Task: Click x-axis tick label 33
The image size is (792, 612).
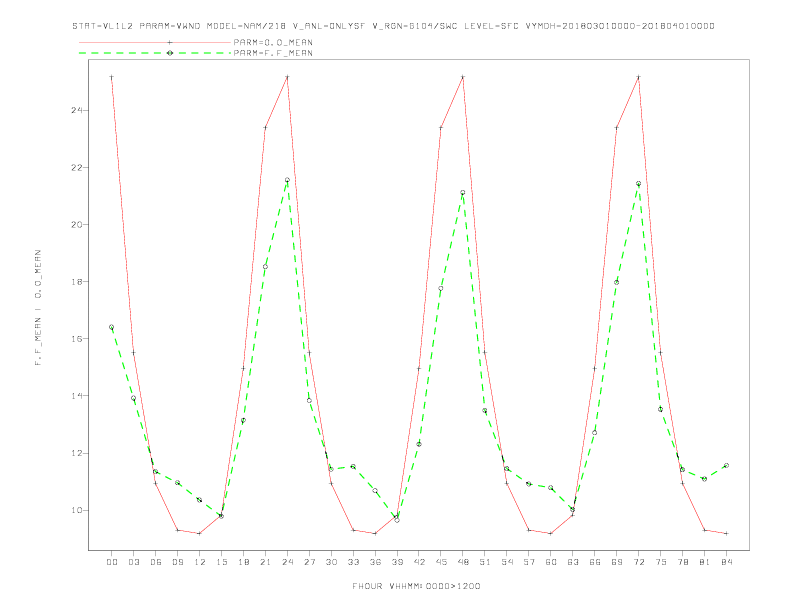Action: point(353,562)
